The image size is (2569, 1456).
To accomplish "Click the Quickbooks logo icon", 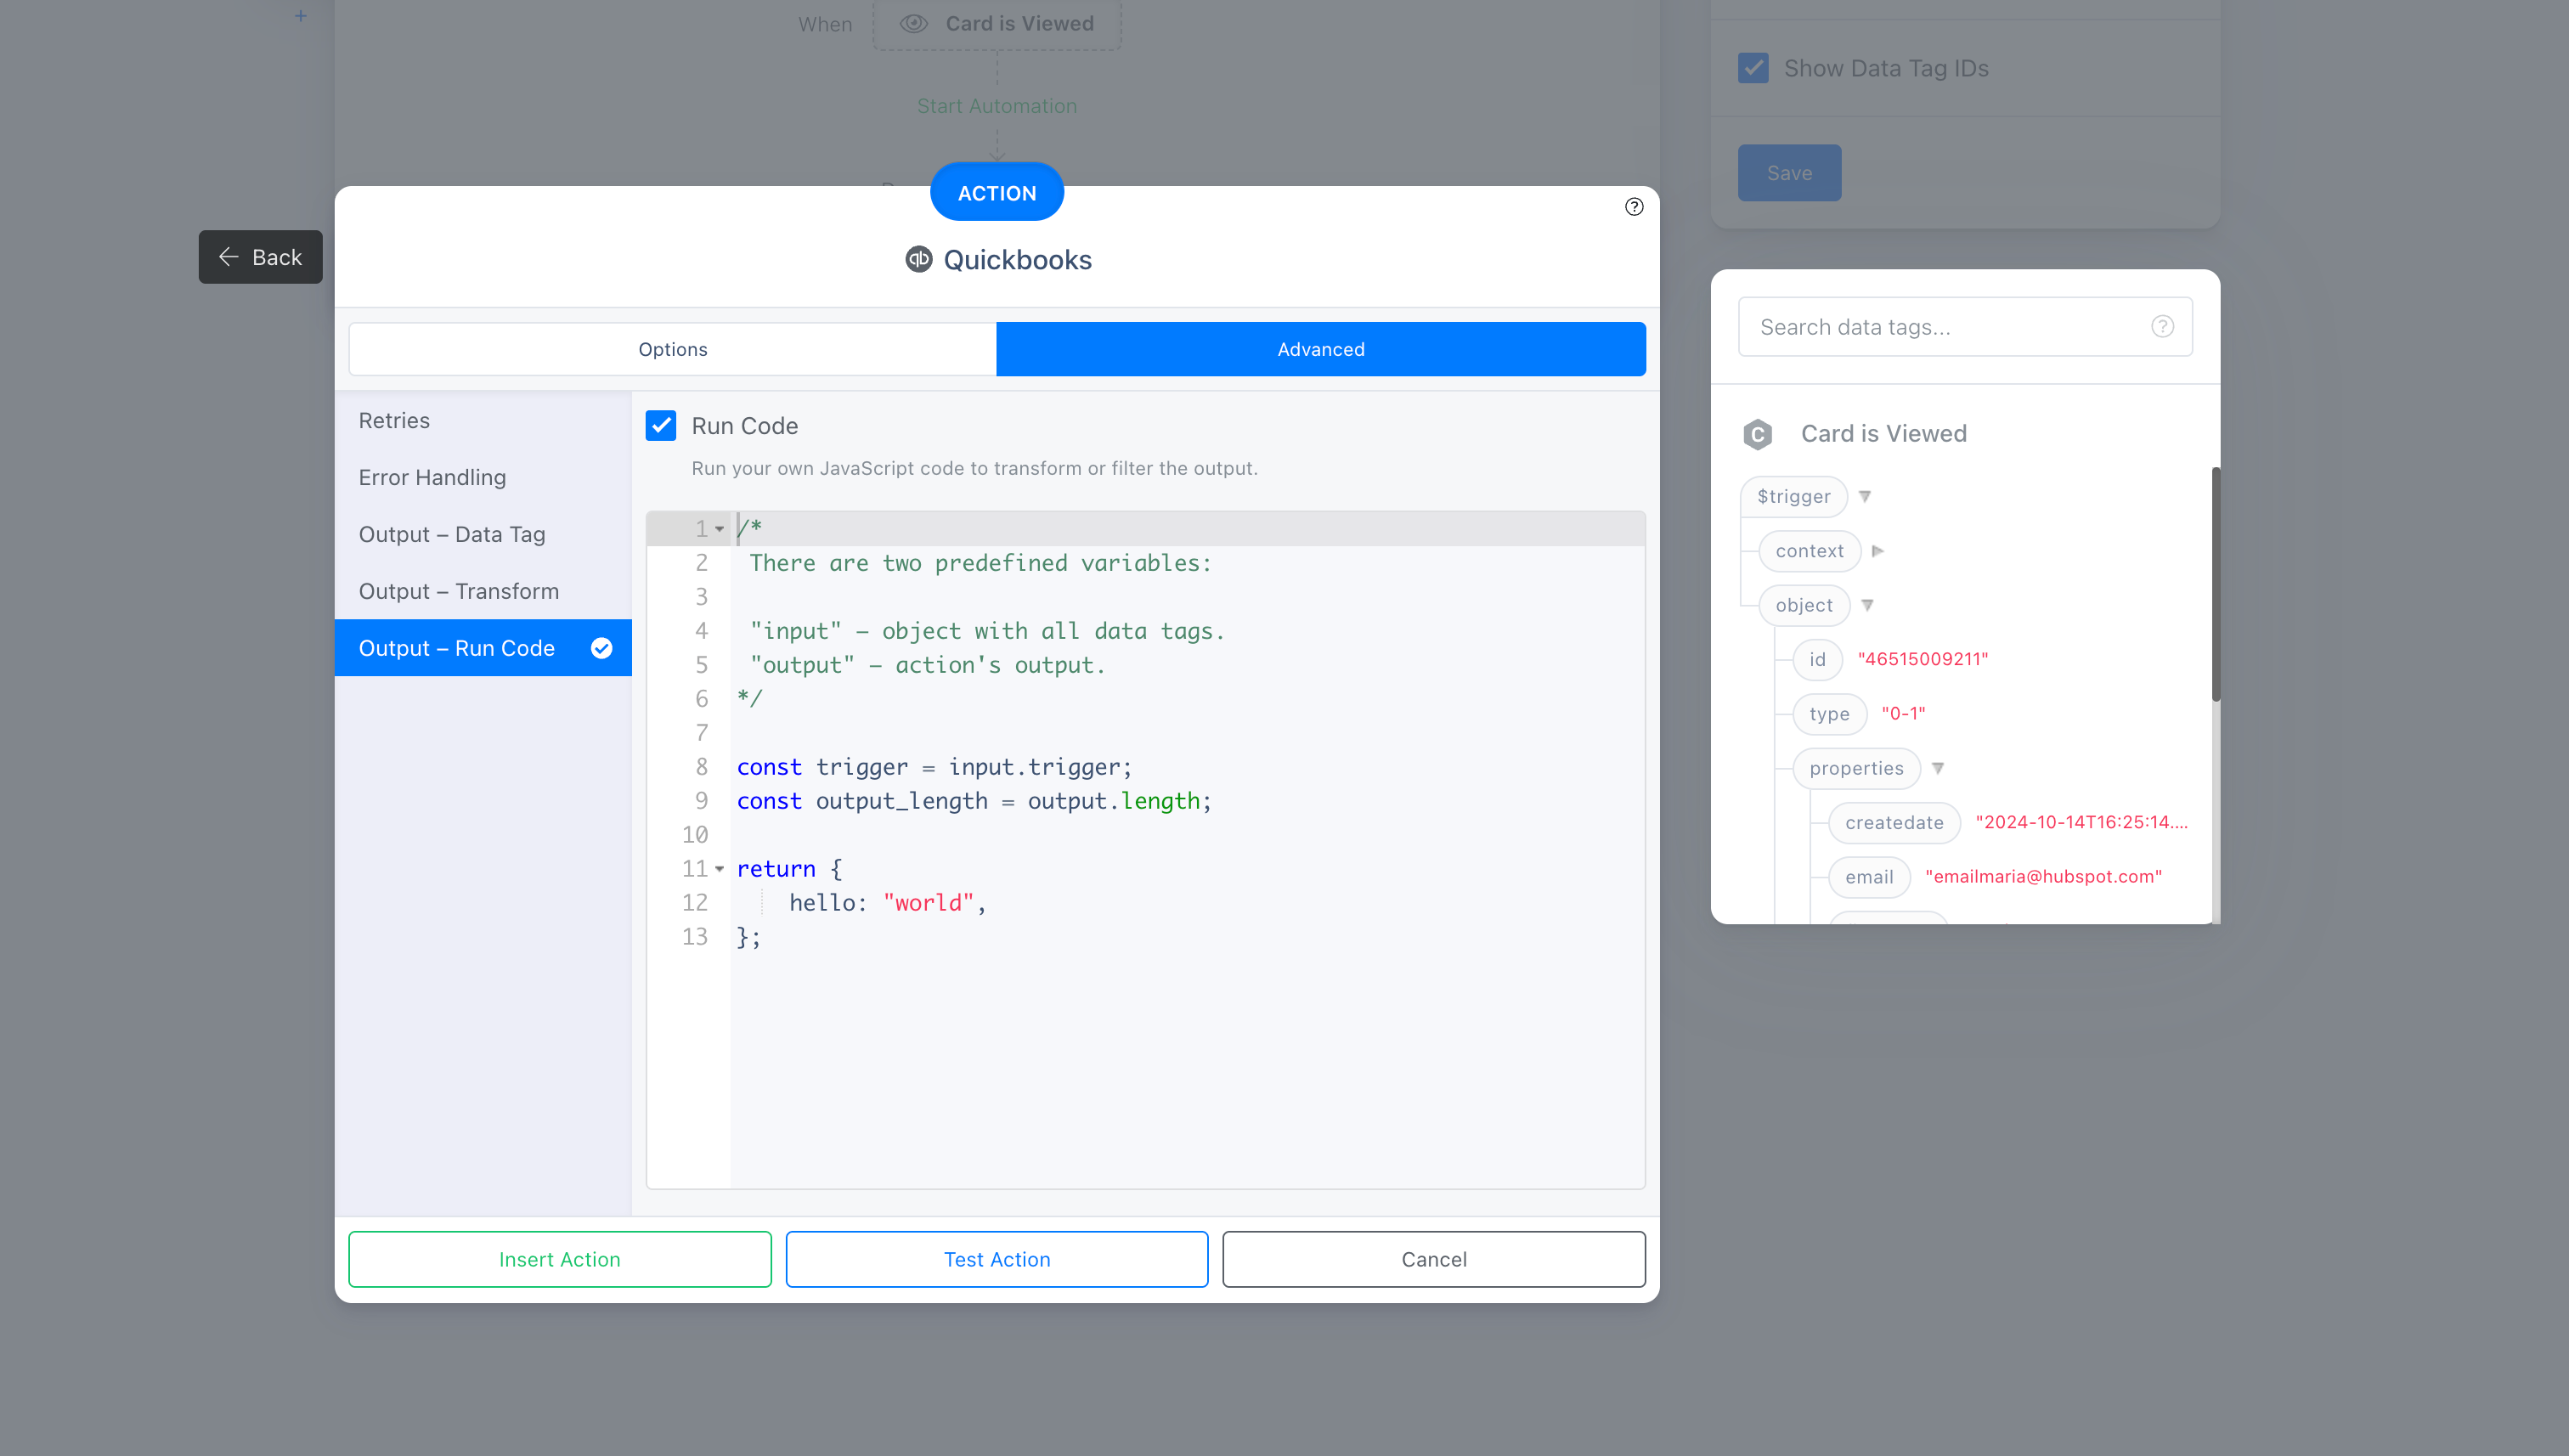I will point(918,260).
